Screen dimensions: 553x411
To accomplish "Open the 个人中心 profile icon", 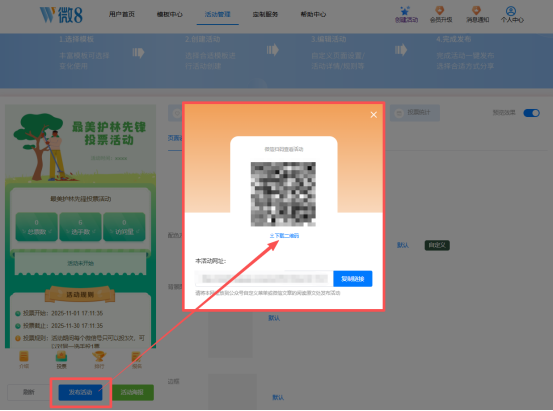I will 511,11.
